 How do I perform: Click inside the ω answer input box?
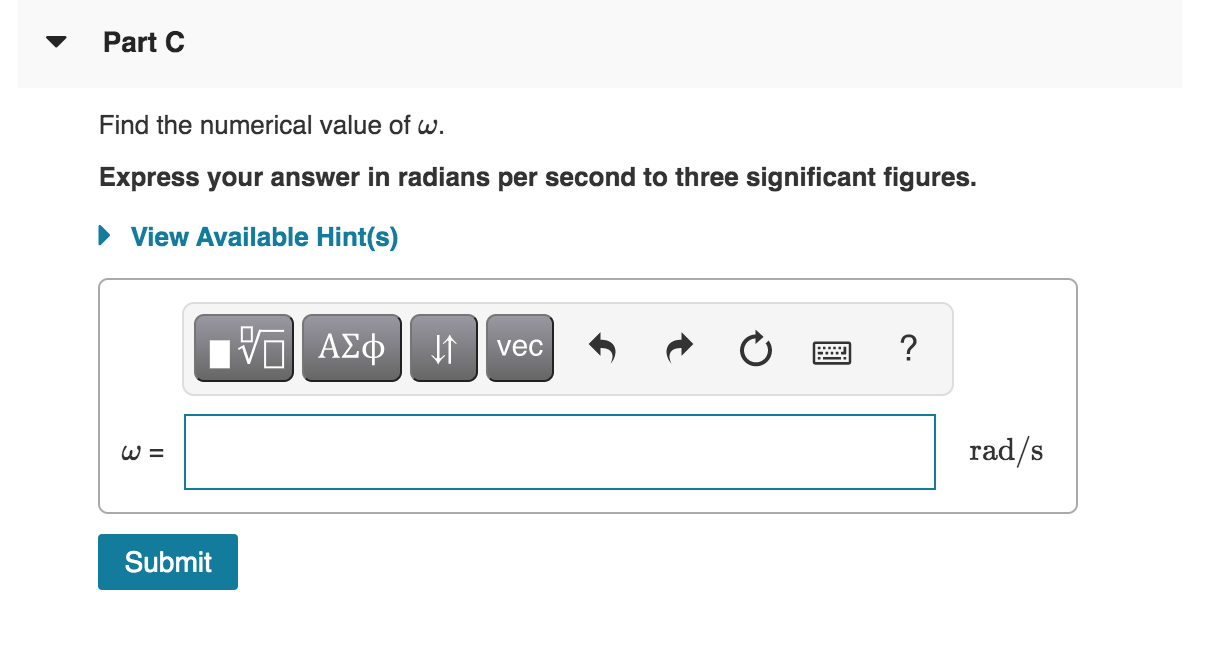(x=559, y=451)
